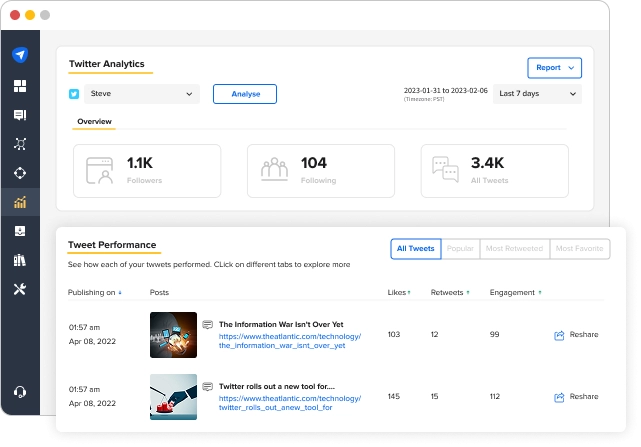Select the analytics bar chart sidebar icon

pyautogui.click(x=20, y=202)
